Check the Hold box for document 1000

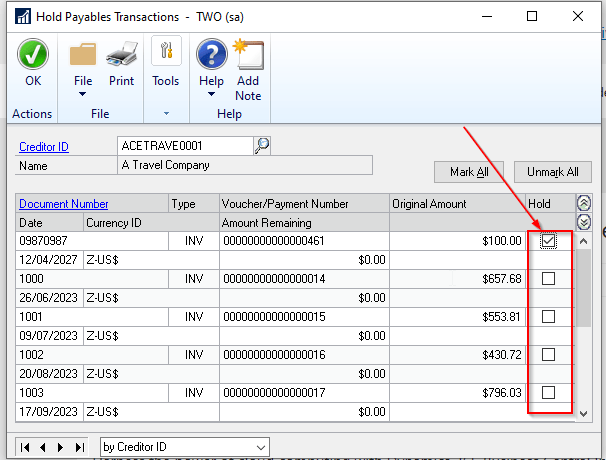548,279
